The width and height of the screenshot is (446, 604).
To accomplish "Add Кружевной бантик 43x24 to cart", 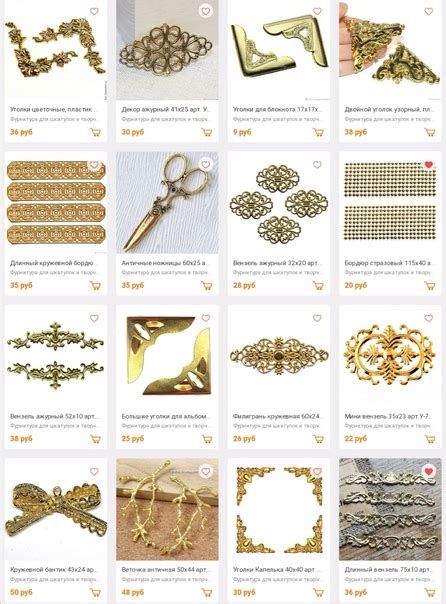I will coord(95,592).
